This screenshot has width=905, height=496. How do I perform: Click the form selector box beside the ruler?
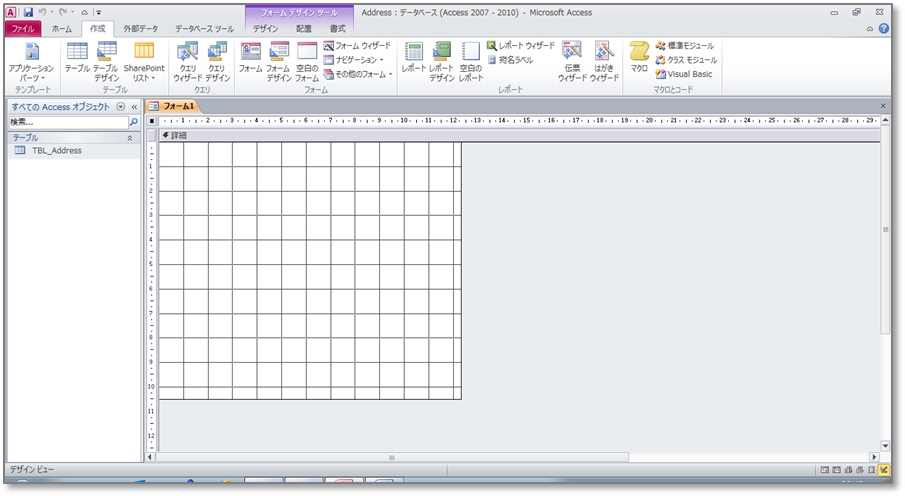click(152, 121)
